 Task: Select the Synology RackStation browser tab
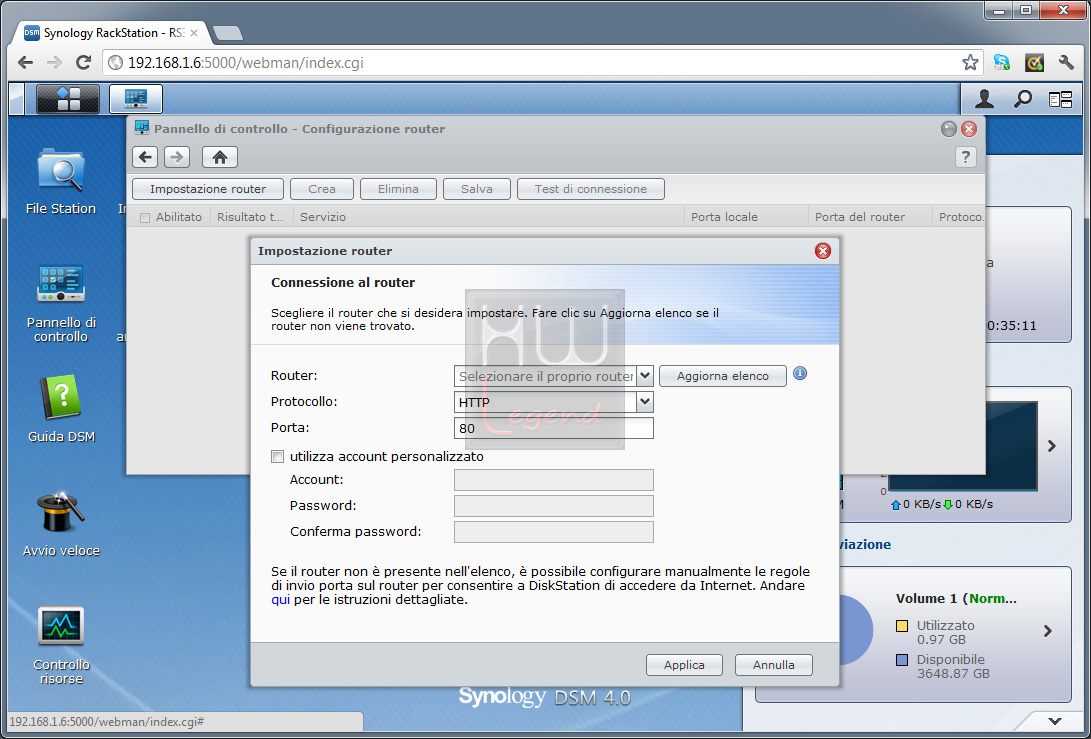113,33
